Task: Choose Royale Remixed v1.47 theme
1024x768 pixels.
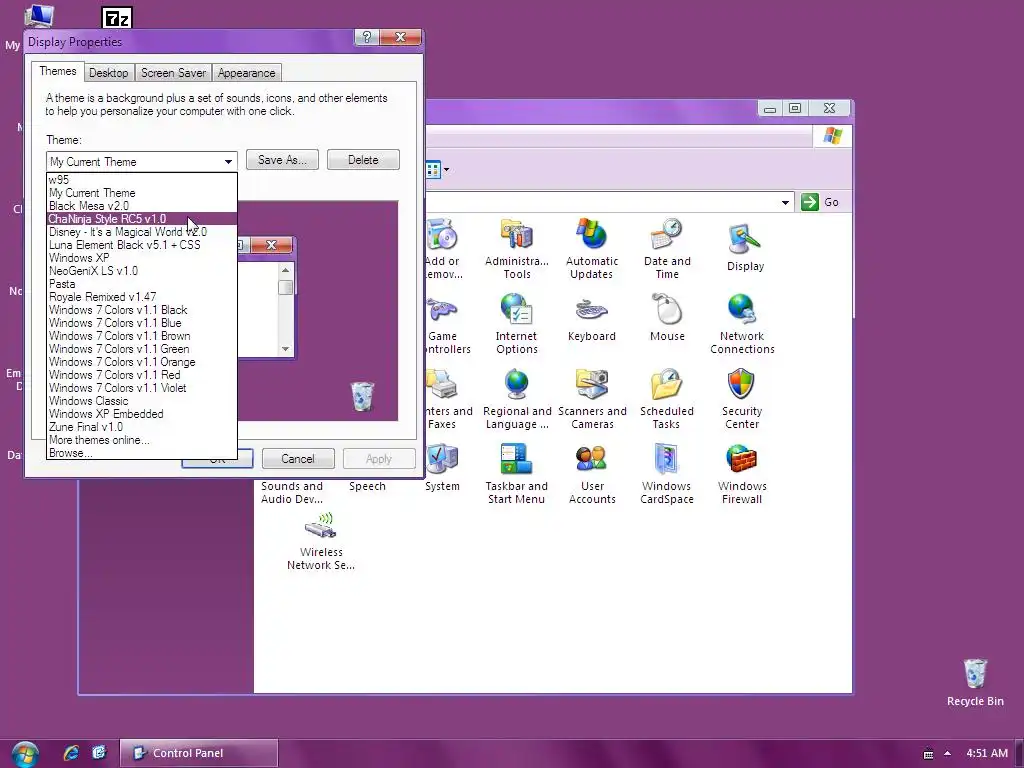Action: pos(142,296)
